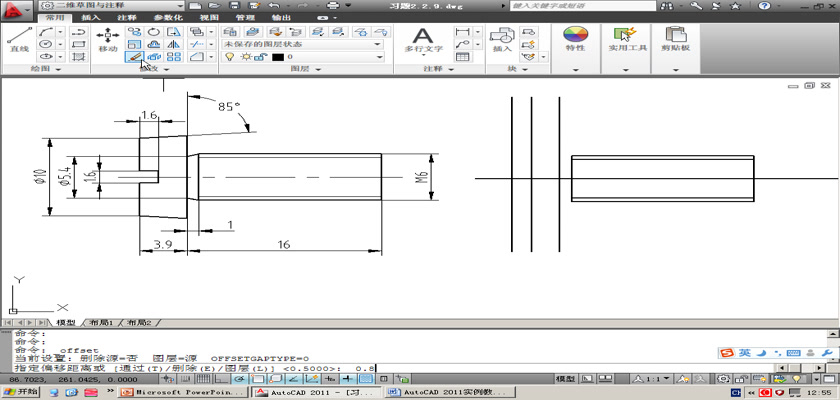The width and height of the screenshot is (840, 400).
Task: Click the Table tool in Annotation panel
Action: (x=462, y=56)
